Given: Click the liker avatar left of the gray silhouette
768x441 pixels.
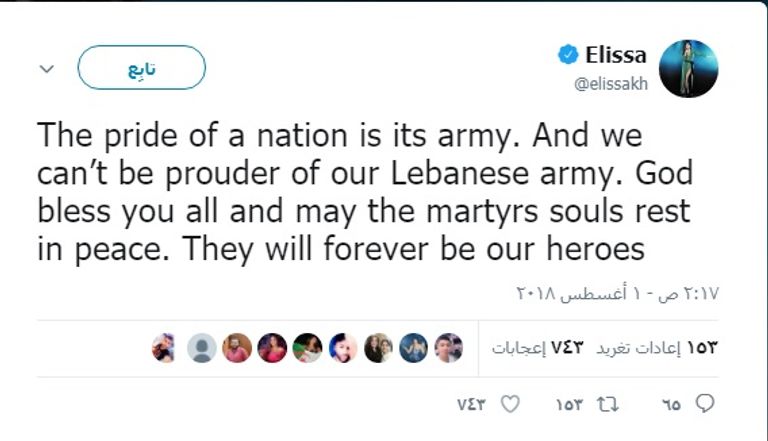Looking at the screenshot, I should (164, 348).
